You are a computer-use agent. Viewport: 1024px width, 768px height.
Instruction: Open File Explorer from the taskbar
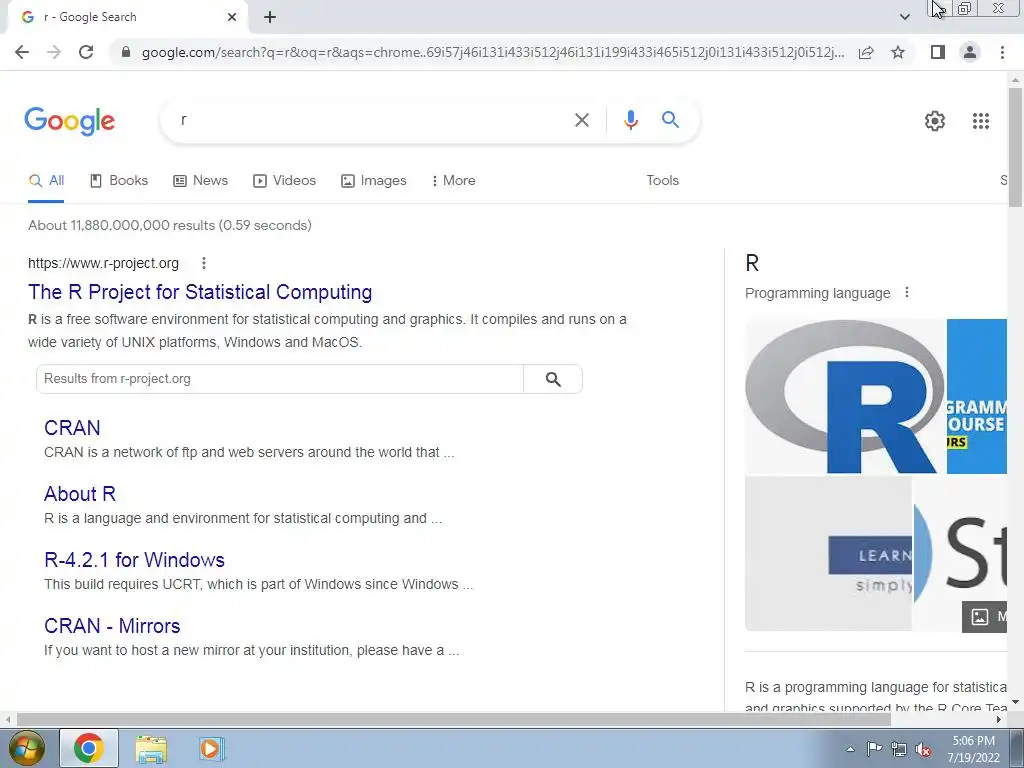(x=151, y=749)
